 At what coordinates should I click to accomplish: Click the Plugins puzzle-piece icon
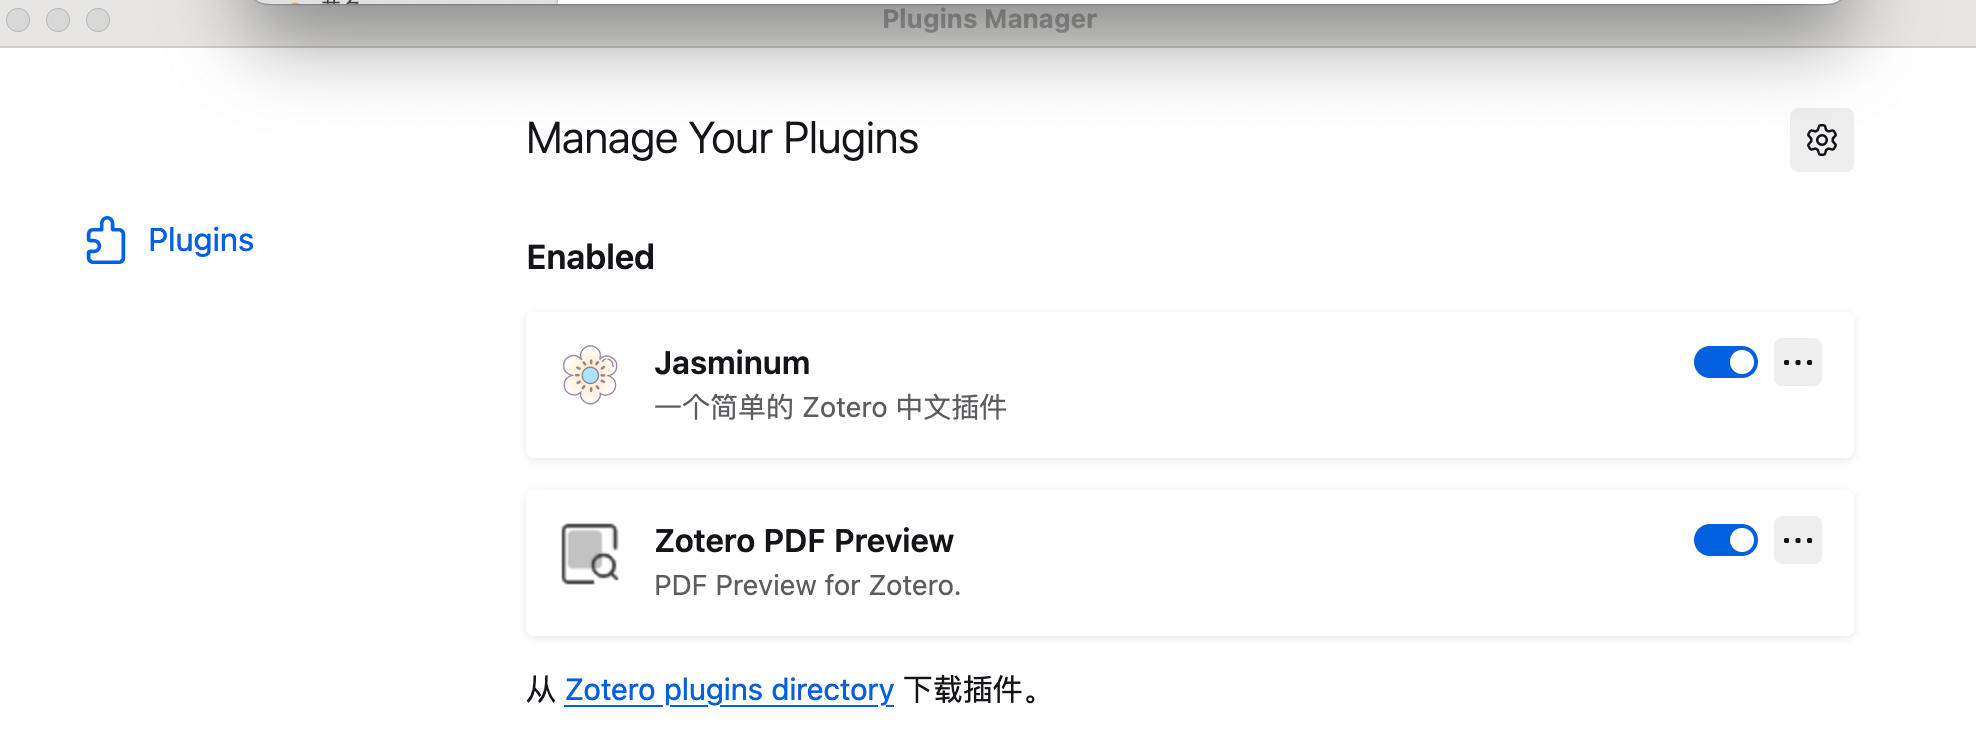[106, 240]
